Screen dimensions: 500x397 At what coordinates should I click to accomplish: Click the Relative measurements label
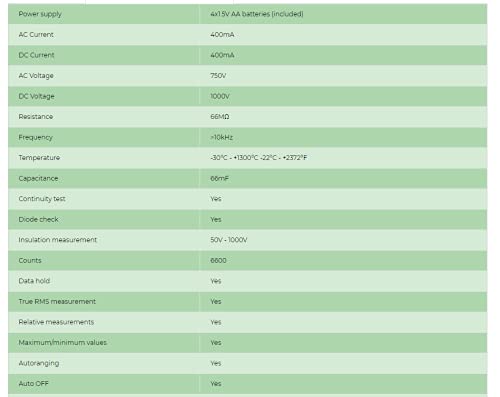click(x=56, y=322)
